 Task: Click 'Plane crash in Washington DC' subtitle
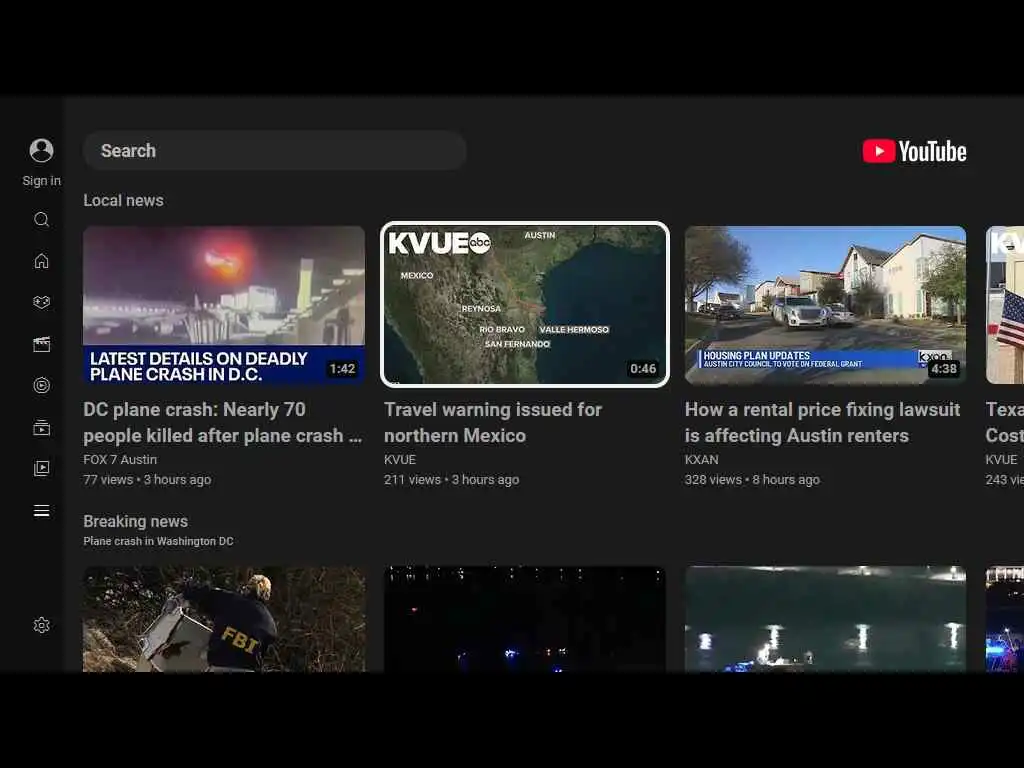click(x=158, y=541)
